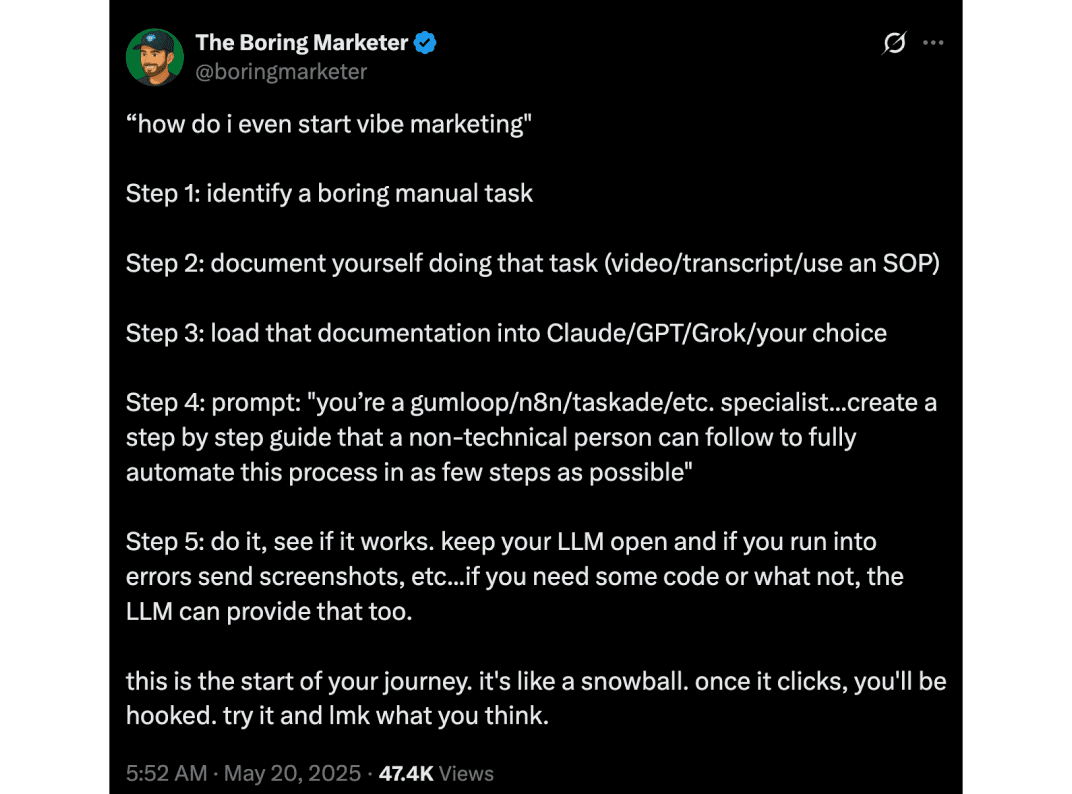This screenshot has width=1072, height=794.
Task: Click the Views label
Action: coord(466,773)
